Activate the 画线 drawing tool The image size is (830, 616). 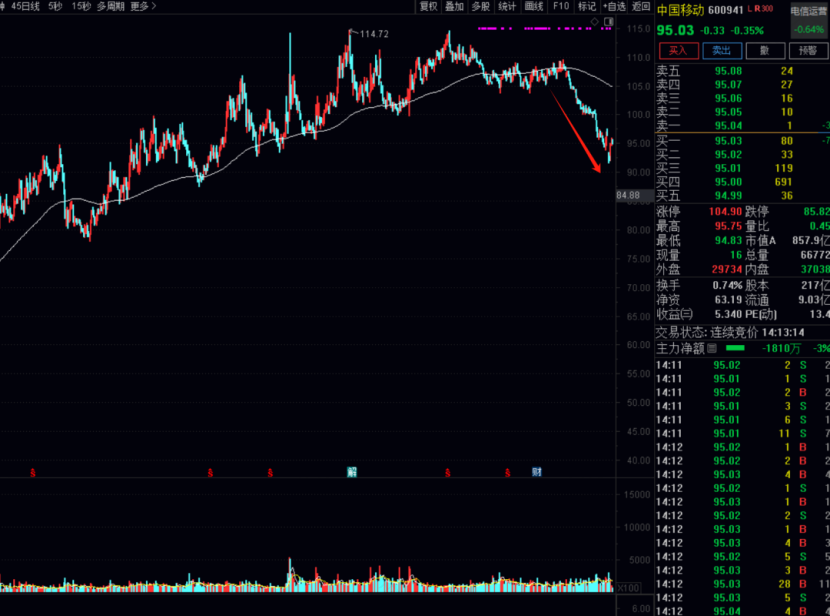pyautogui.click(x=534, y=6)
